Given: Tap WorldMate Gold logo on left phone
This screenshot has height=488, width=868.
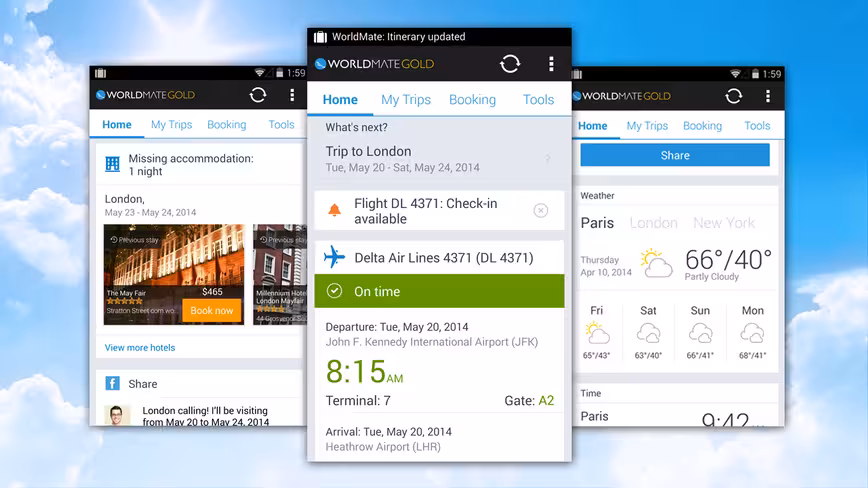Looking at the screenshot, I should tap(145, 95).
